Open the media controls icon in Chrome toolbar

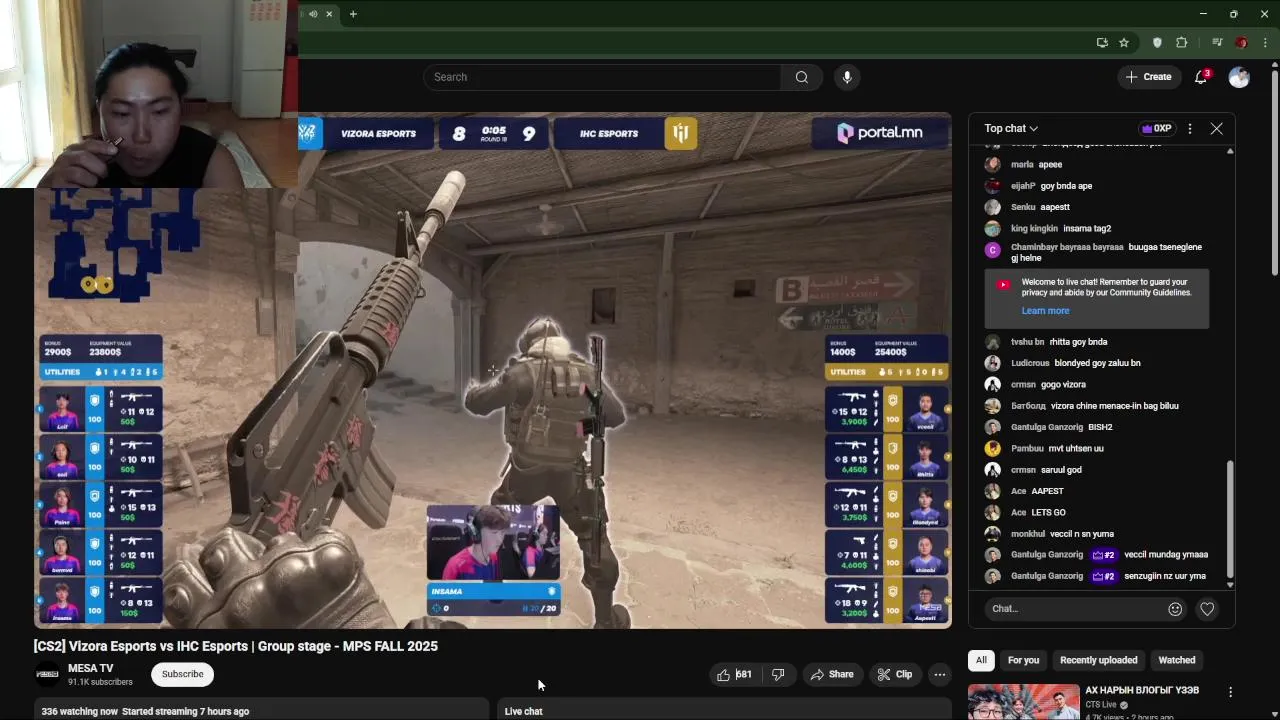pyautogui.click(x=1217, y=43)
